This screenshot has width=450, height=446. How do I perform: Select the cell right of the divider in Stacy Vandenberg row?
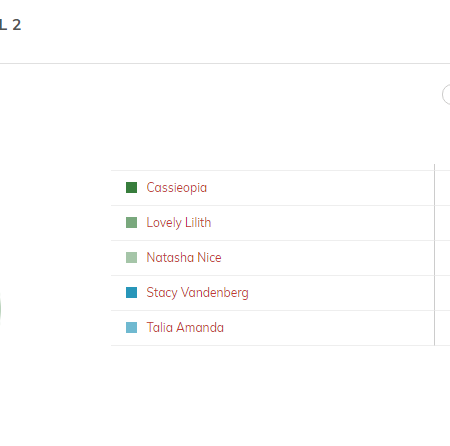(x=443, y=293)
